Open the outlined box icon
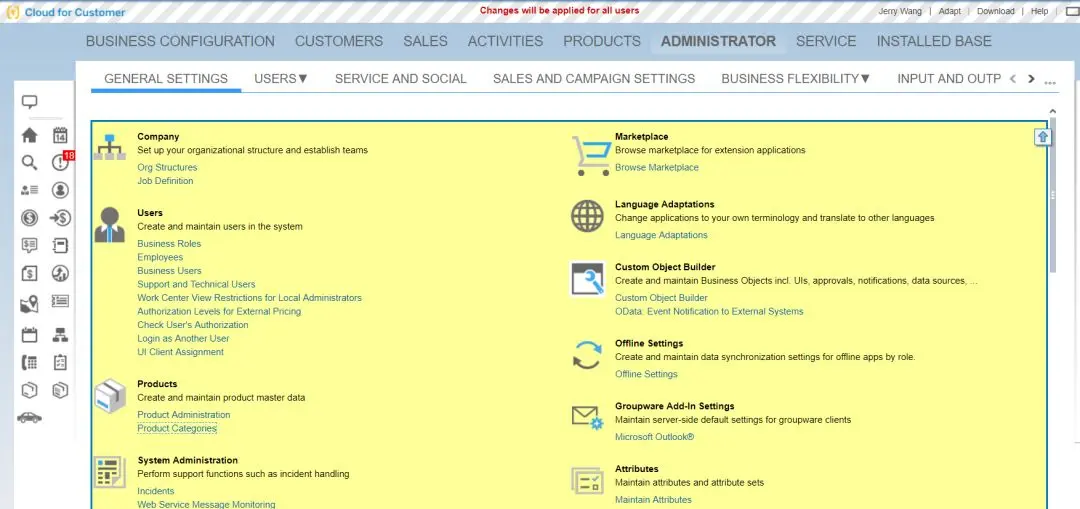Image resolution: width=1080 pixels, height=509 pixels. click(x=30, y=391)
